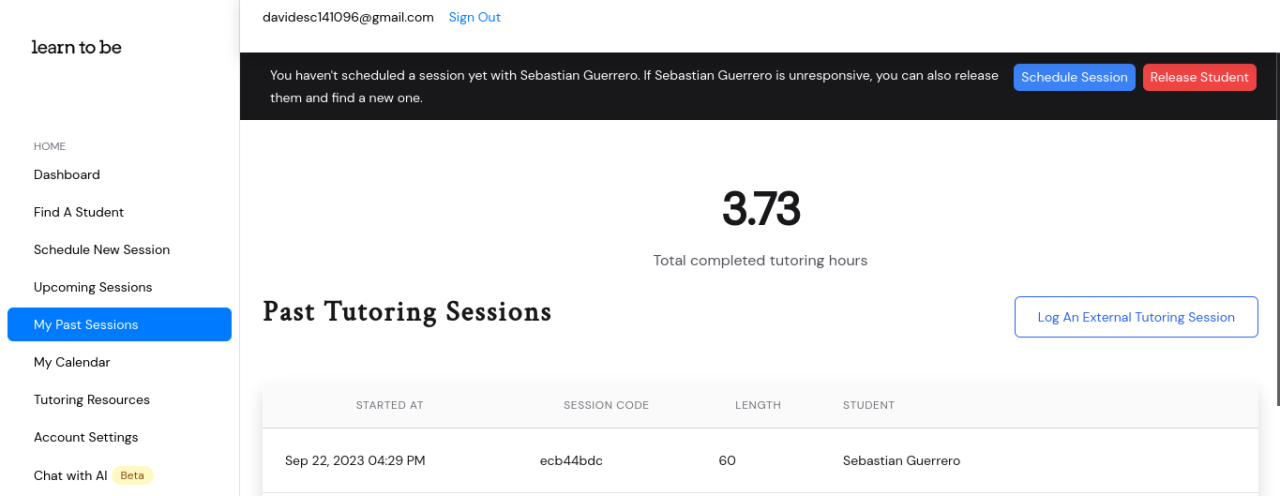
Task: Click session code ecb44bdc
Action: [571, 461]
